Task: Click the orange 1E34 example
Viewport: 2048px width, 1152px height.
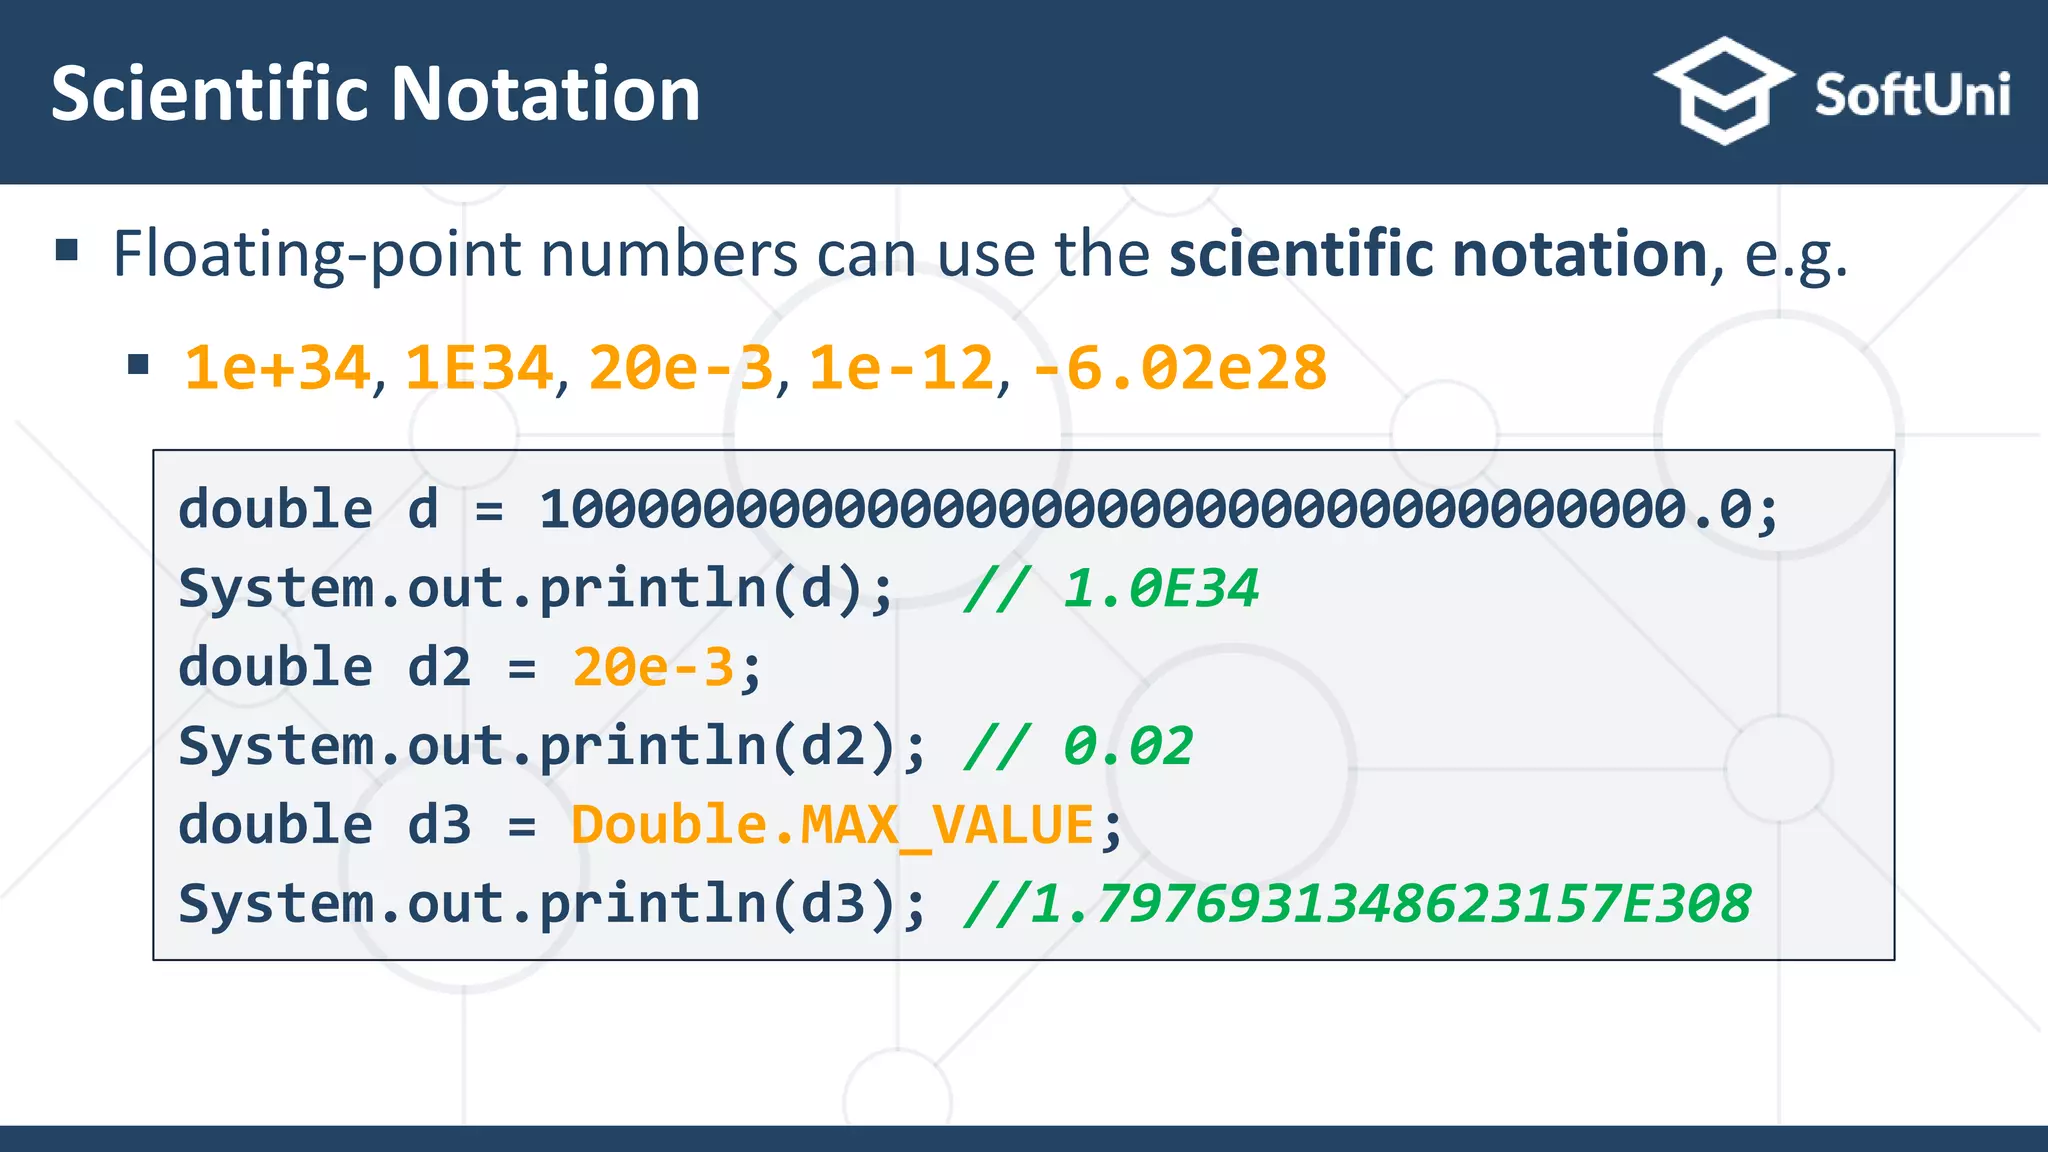Action: click(478, 367)
